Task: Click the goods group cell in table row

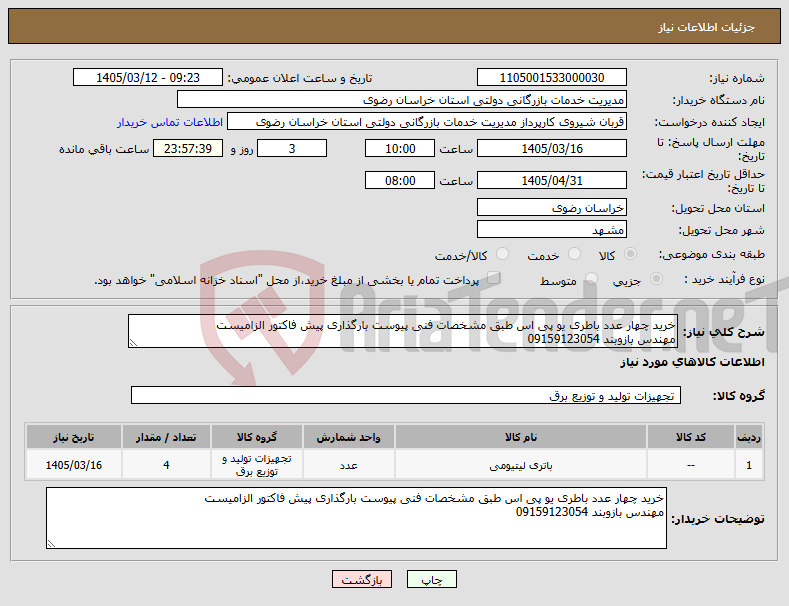Action: 257,465
